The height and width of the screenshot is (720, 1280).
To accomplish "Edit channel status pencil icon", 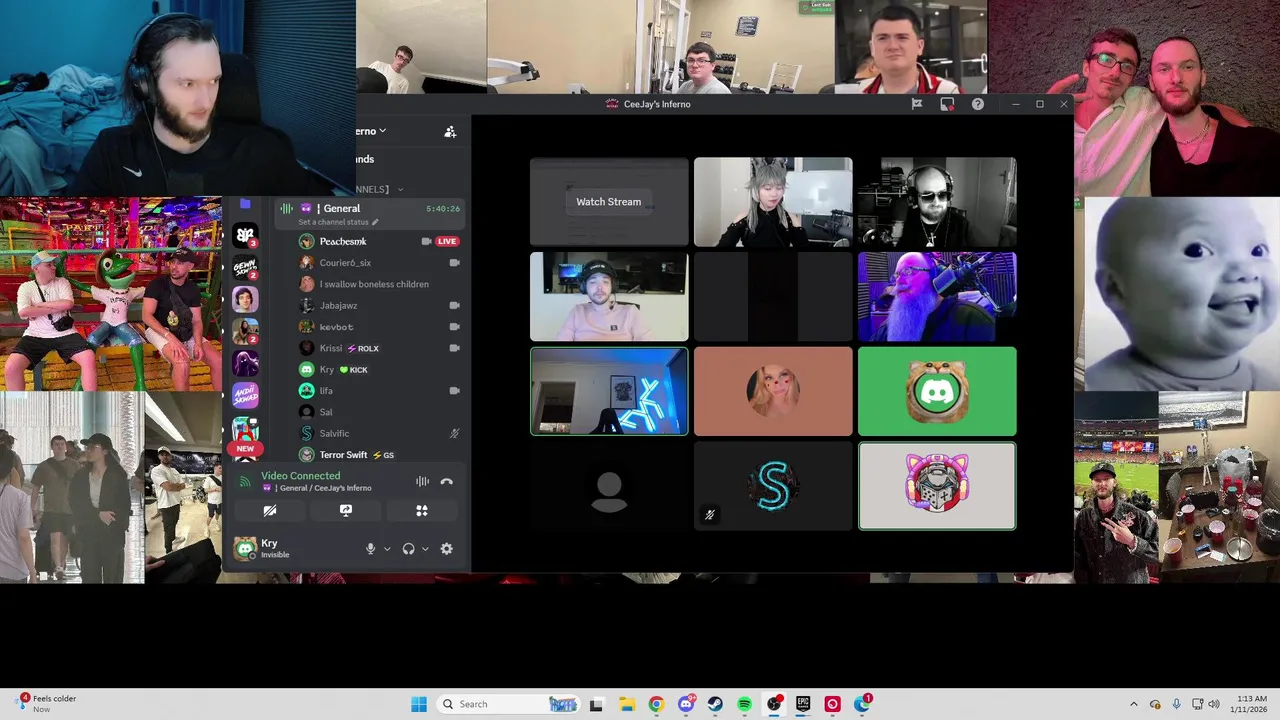I will tap(375, 222).
